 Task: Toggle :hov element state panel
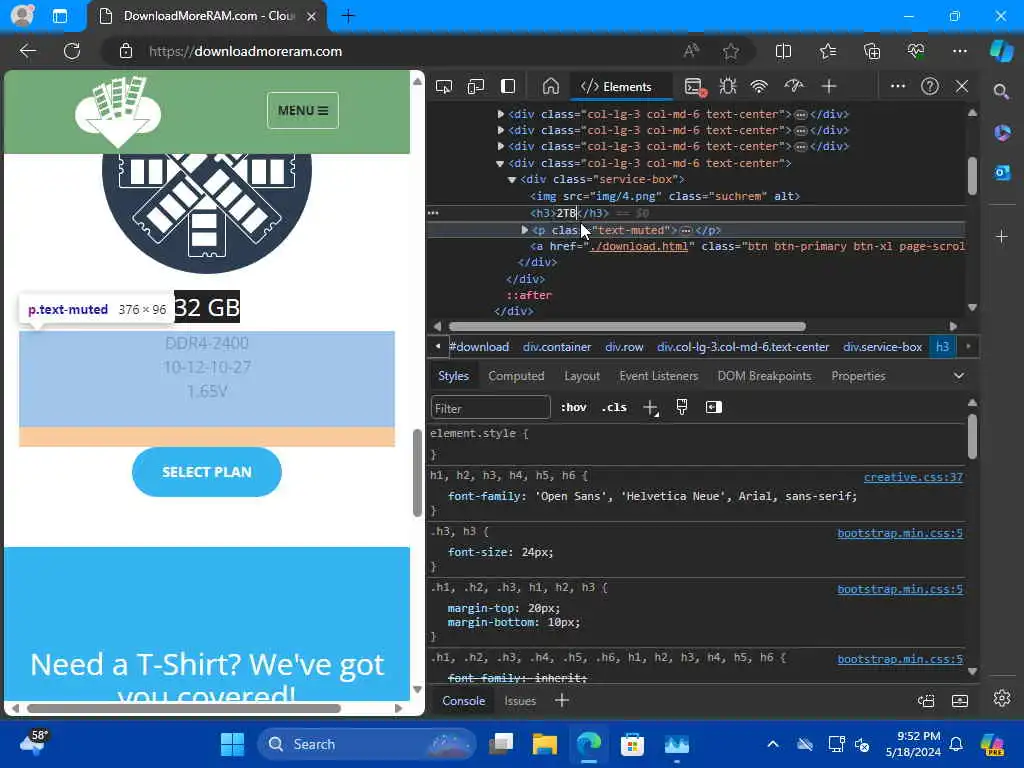pos(573,408)
